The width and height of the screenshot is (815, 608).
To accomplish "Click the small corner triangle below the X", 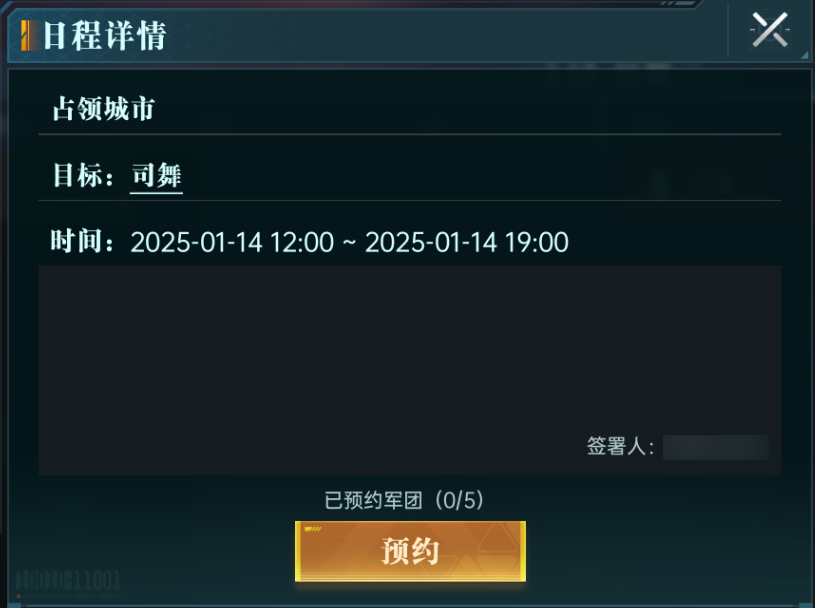I will (805, 55).
